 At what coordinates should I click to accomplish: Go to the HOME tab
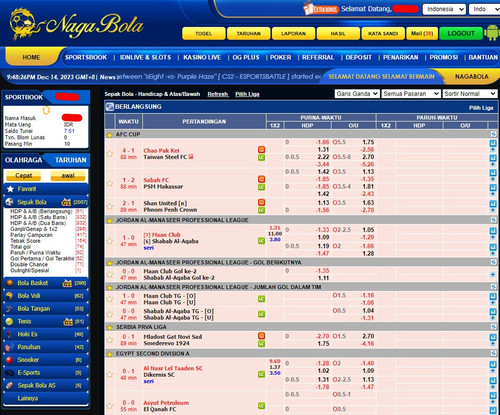pyautogui.click(x=31, y=57)
